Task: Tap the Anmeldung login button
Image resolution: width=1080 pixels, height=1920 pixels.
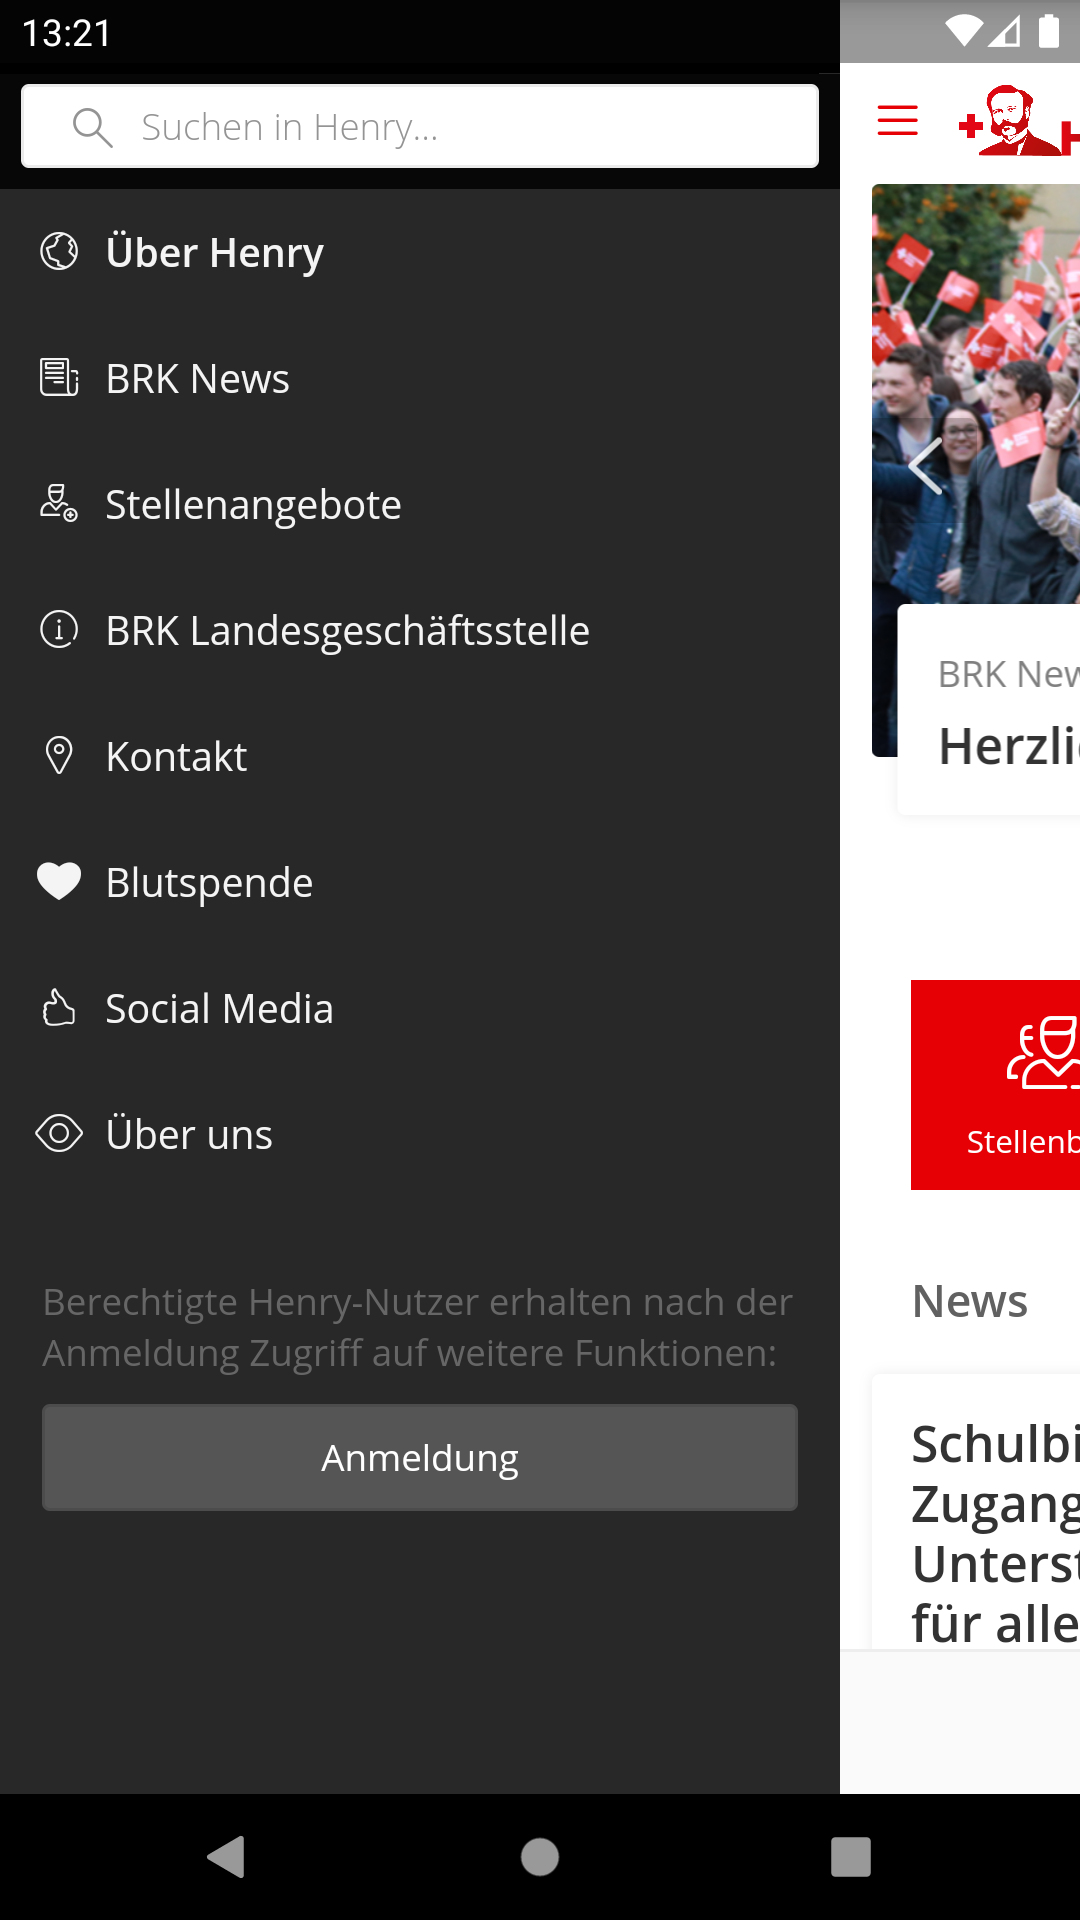Action: point(420,1458)
